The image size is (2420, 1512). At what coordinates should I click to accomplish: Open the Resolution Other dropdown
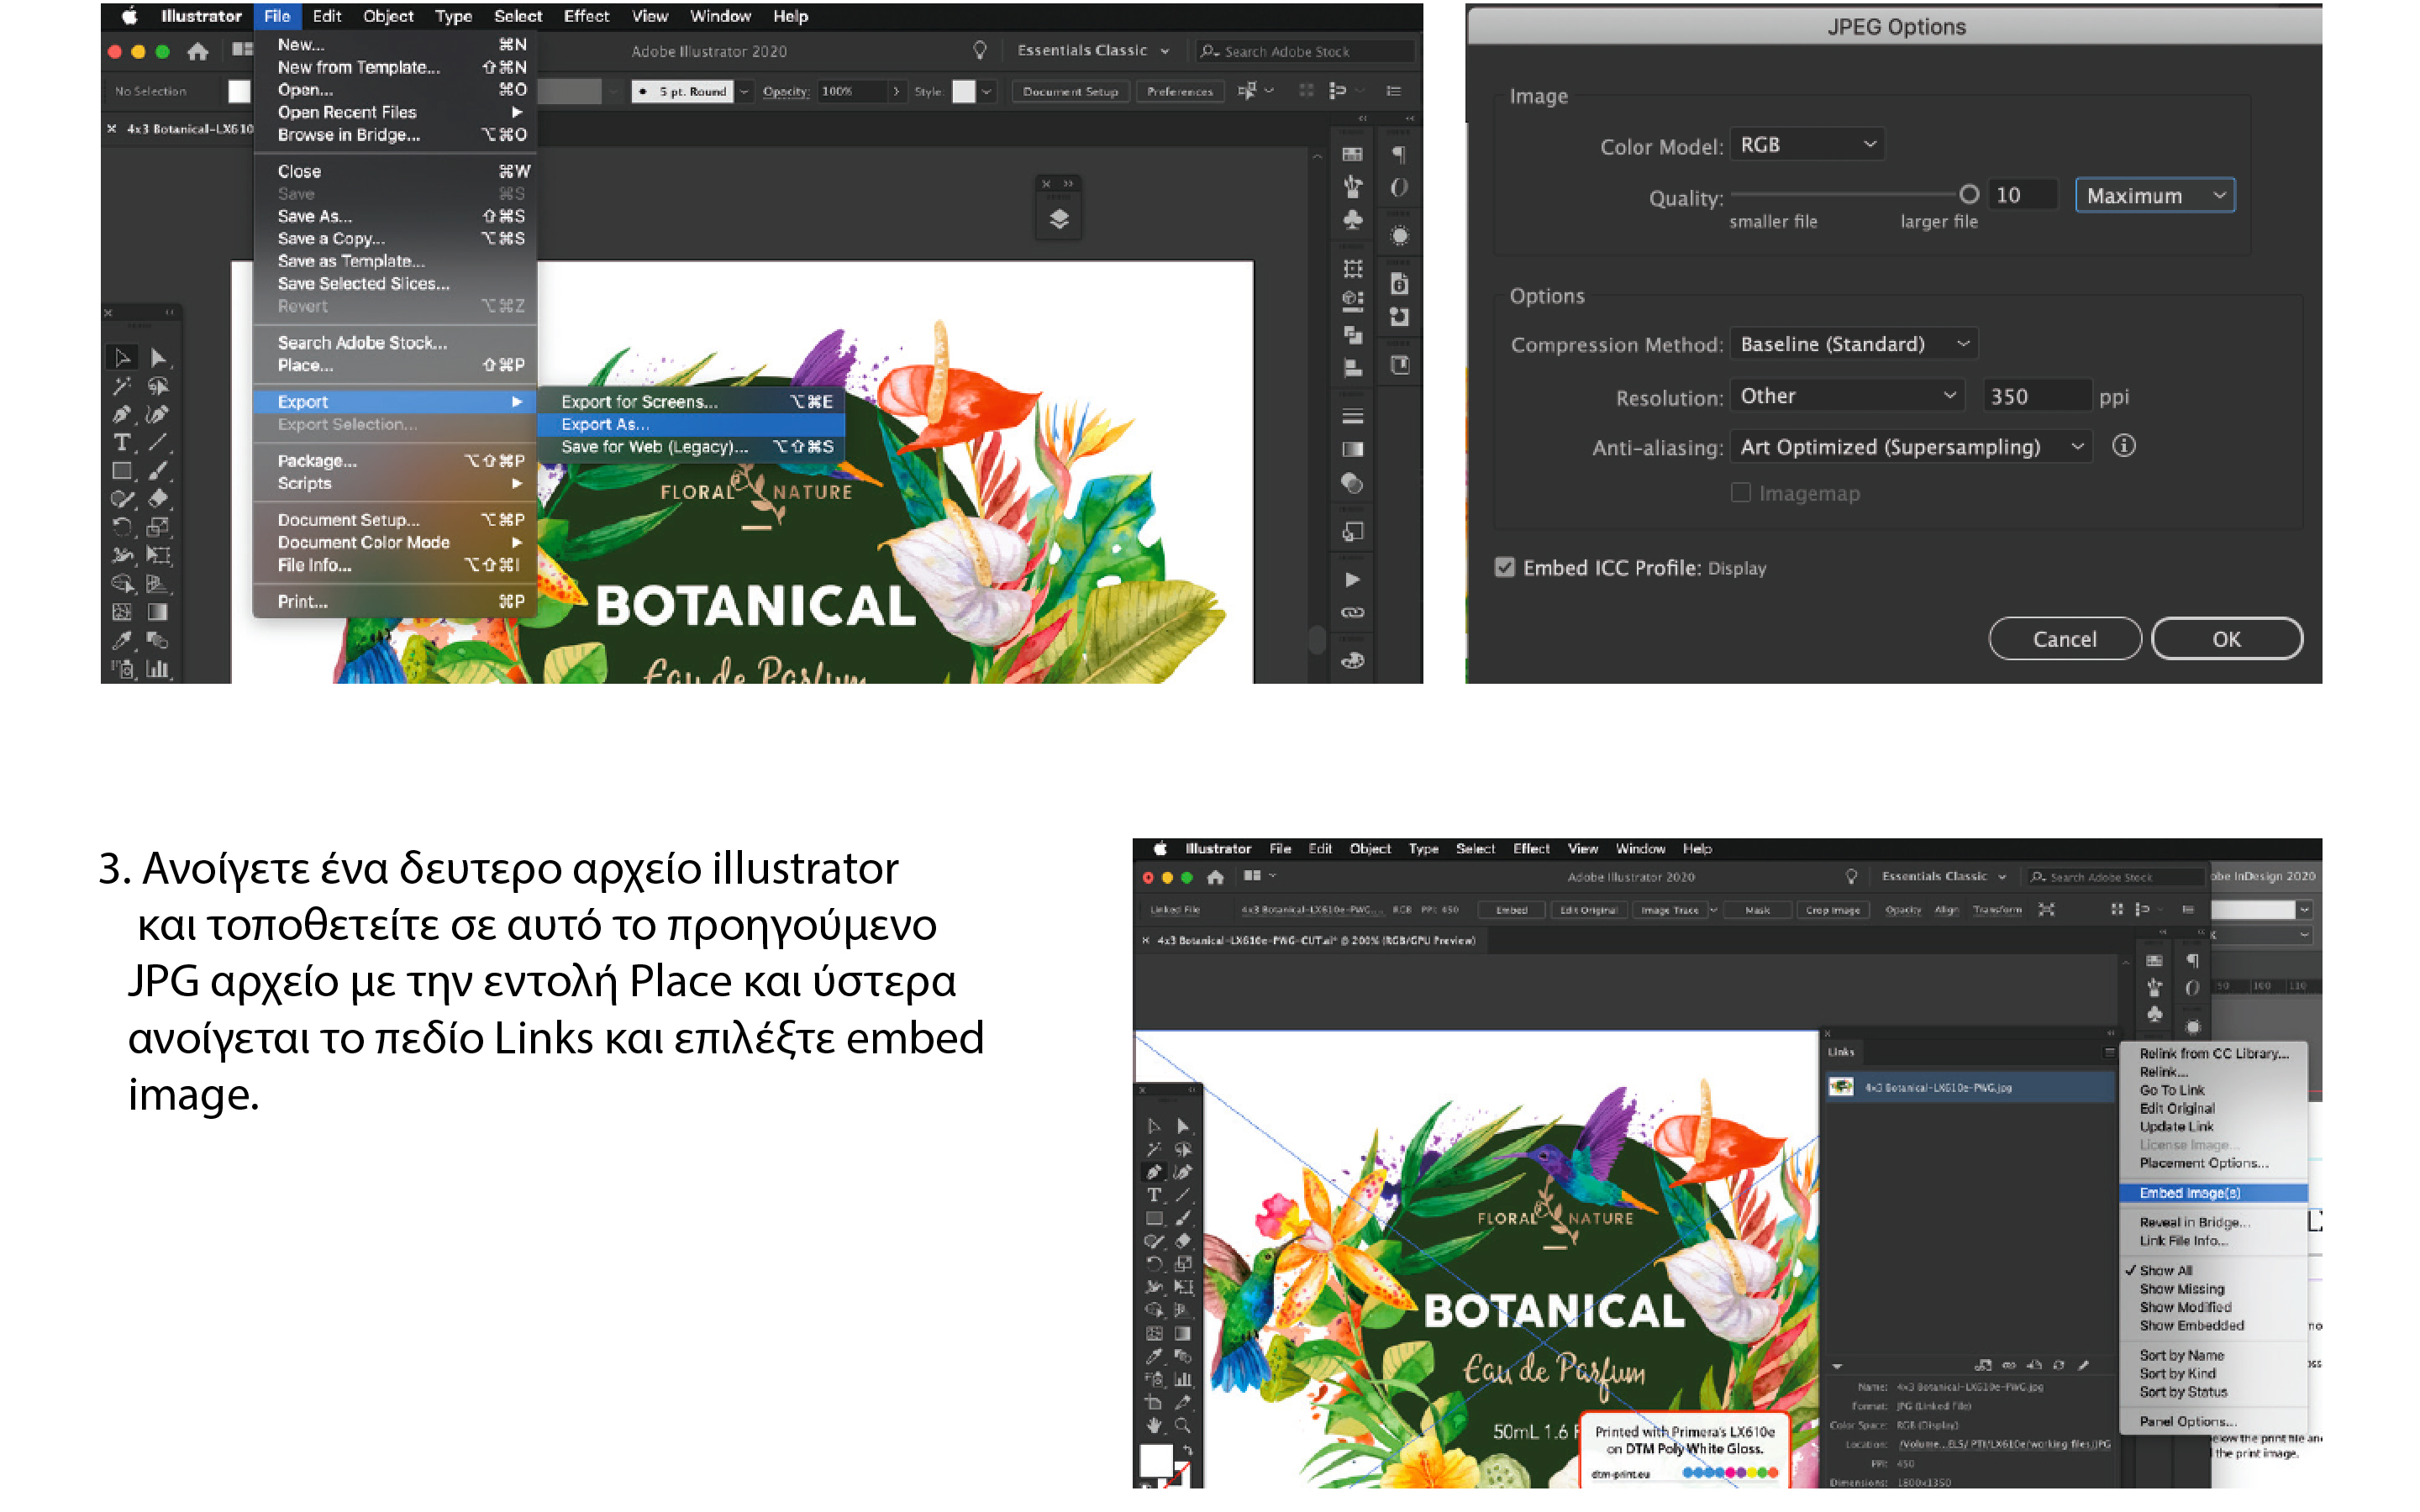click(x=1846, y=396)
